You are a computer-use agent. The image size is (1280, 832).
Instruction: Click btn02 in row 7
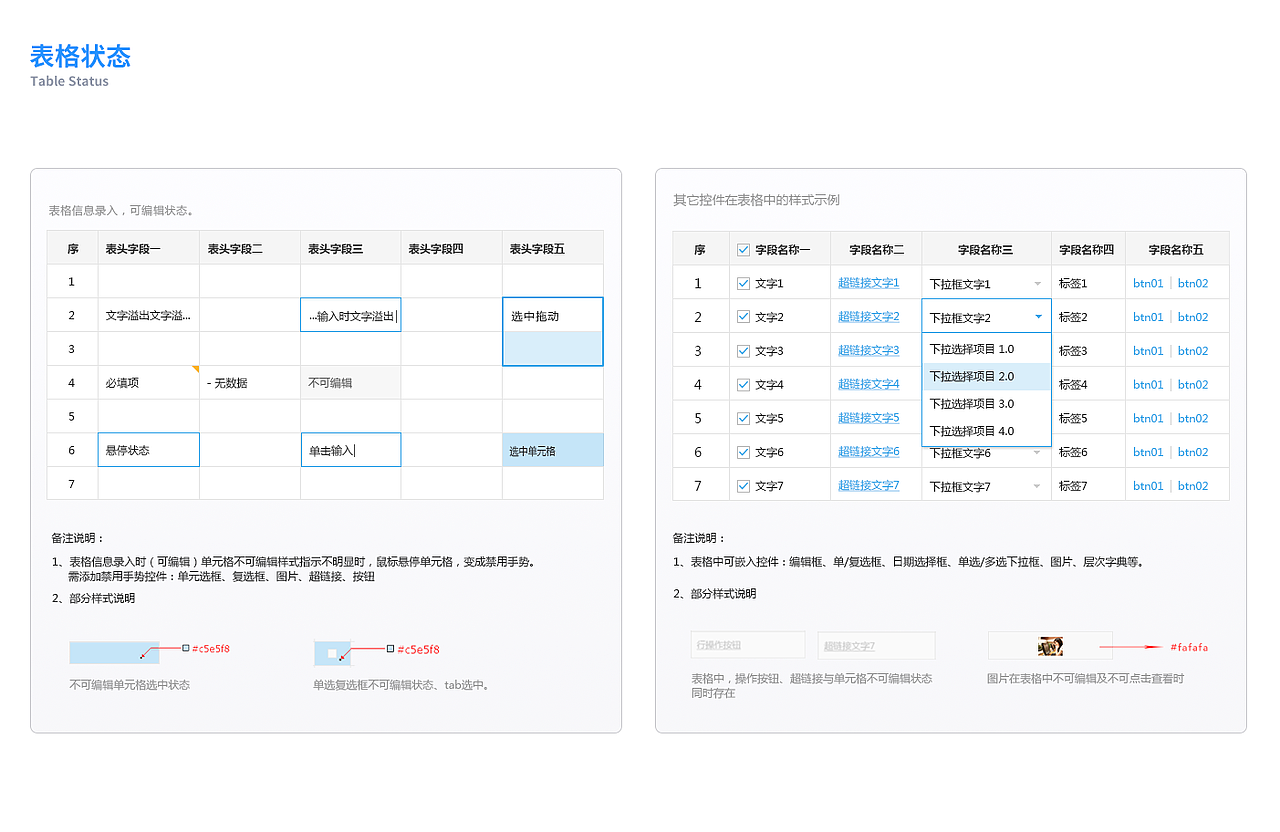[1193, 486]
